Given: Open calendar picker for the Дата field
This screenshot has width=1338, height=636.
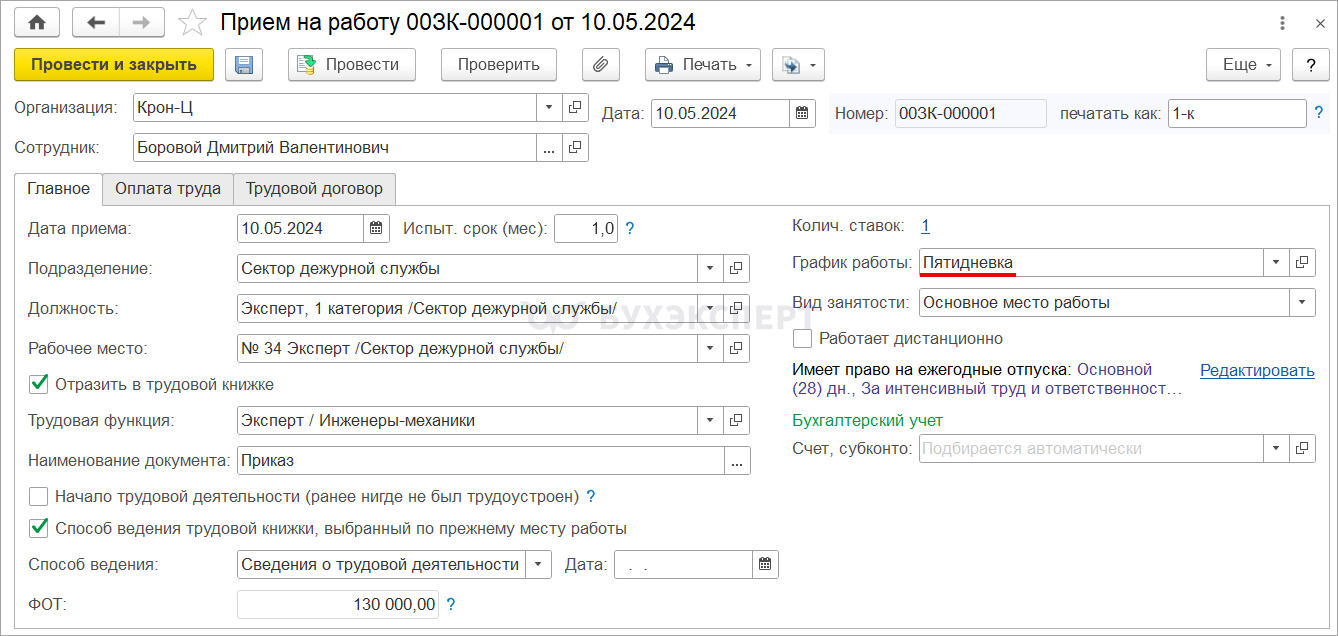Looking at the screenshot, I should (x=803, y=114).
